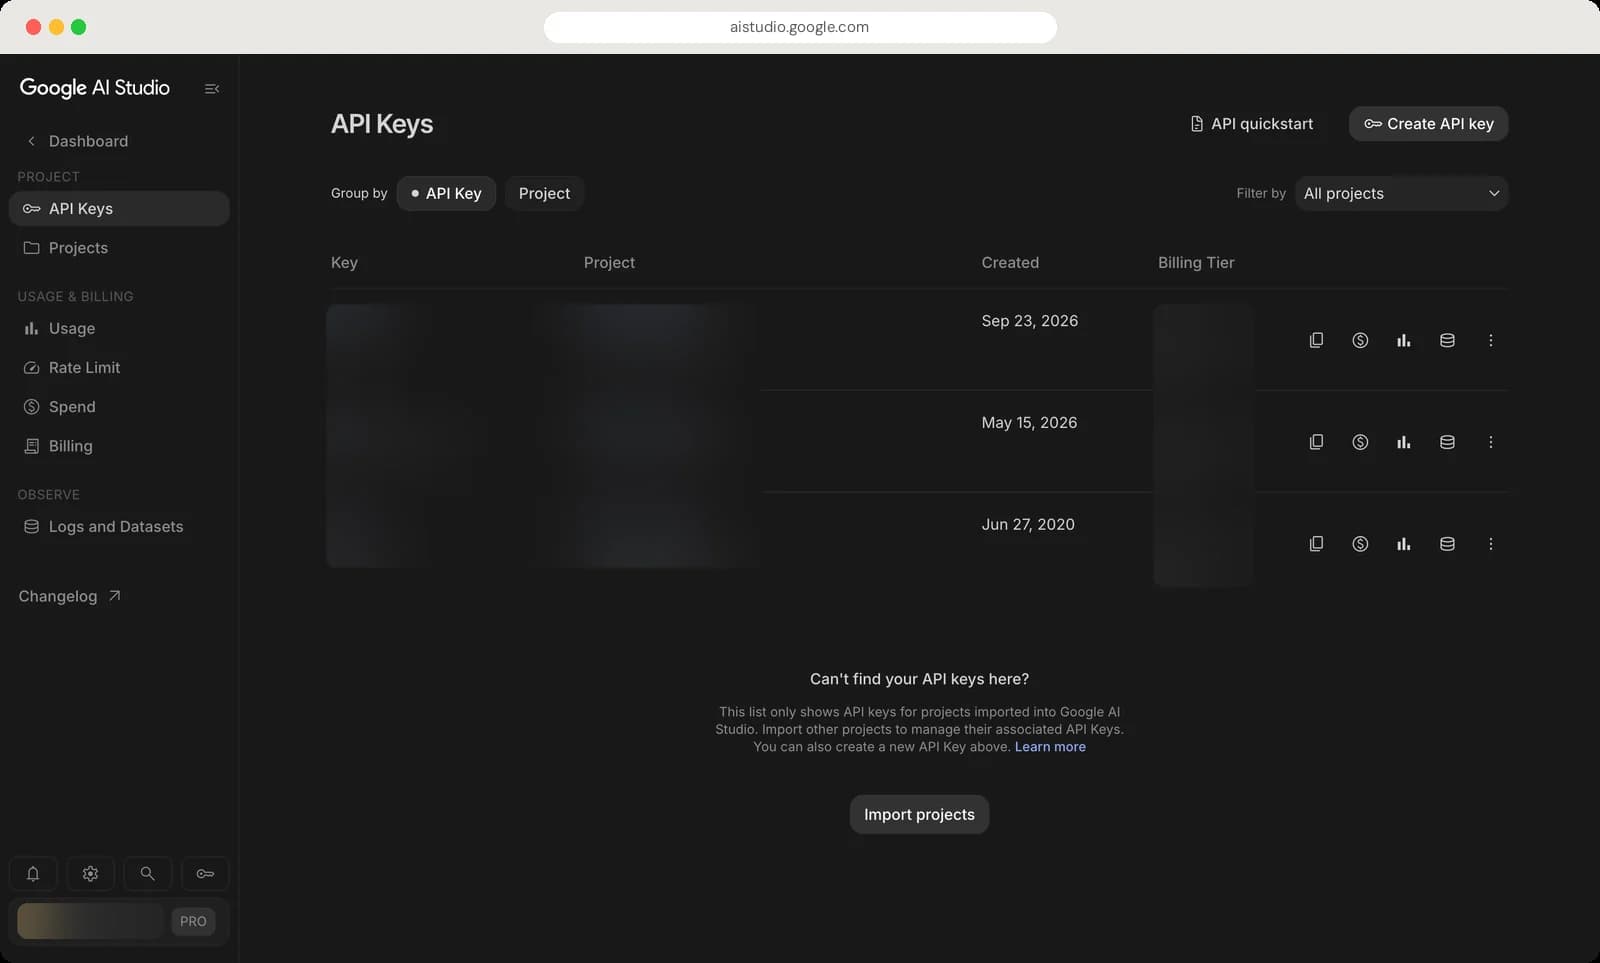Open the API quickstart guide
1600x963 pixels.
(1251, 124)
